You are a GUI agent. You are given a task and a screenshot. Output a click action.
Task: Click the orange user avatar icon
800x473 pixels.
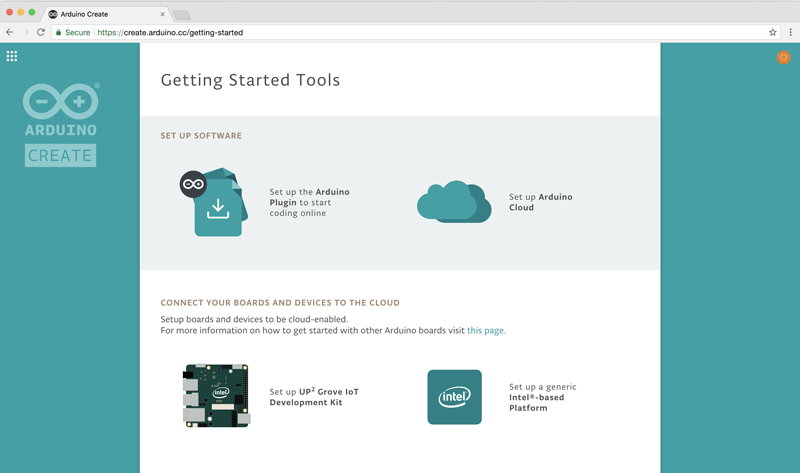click(x=783, y=58)
